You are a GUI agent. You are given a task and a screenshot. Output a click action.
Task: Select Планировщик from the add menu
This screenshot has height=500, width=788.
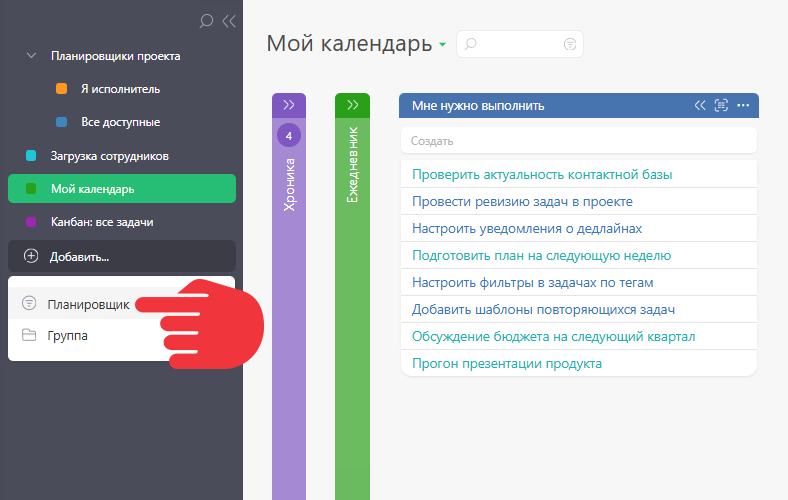coord(88,305)
